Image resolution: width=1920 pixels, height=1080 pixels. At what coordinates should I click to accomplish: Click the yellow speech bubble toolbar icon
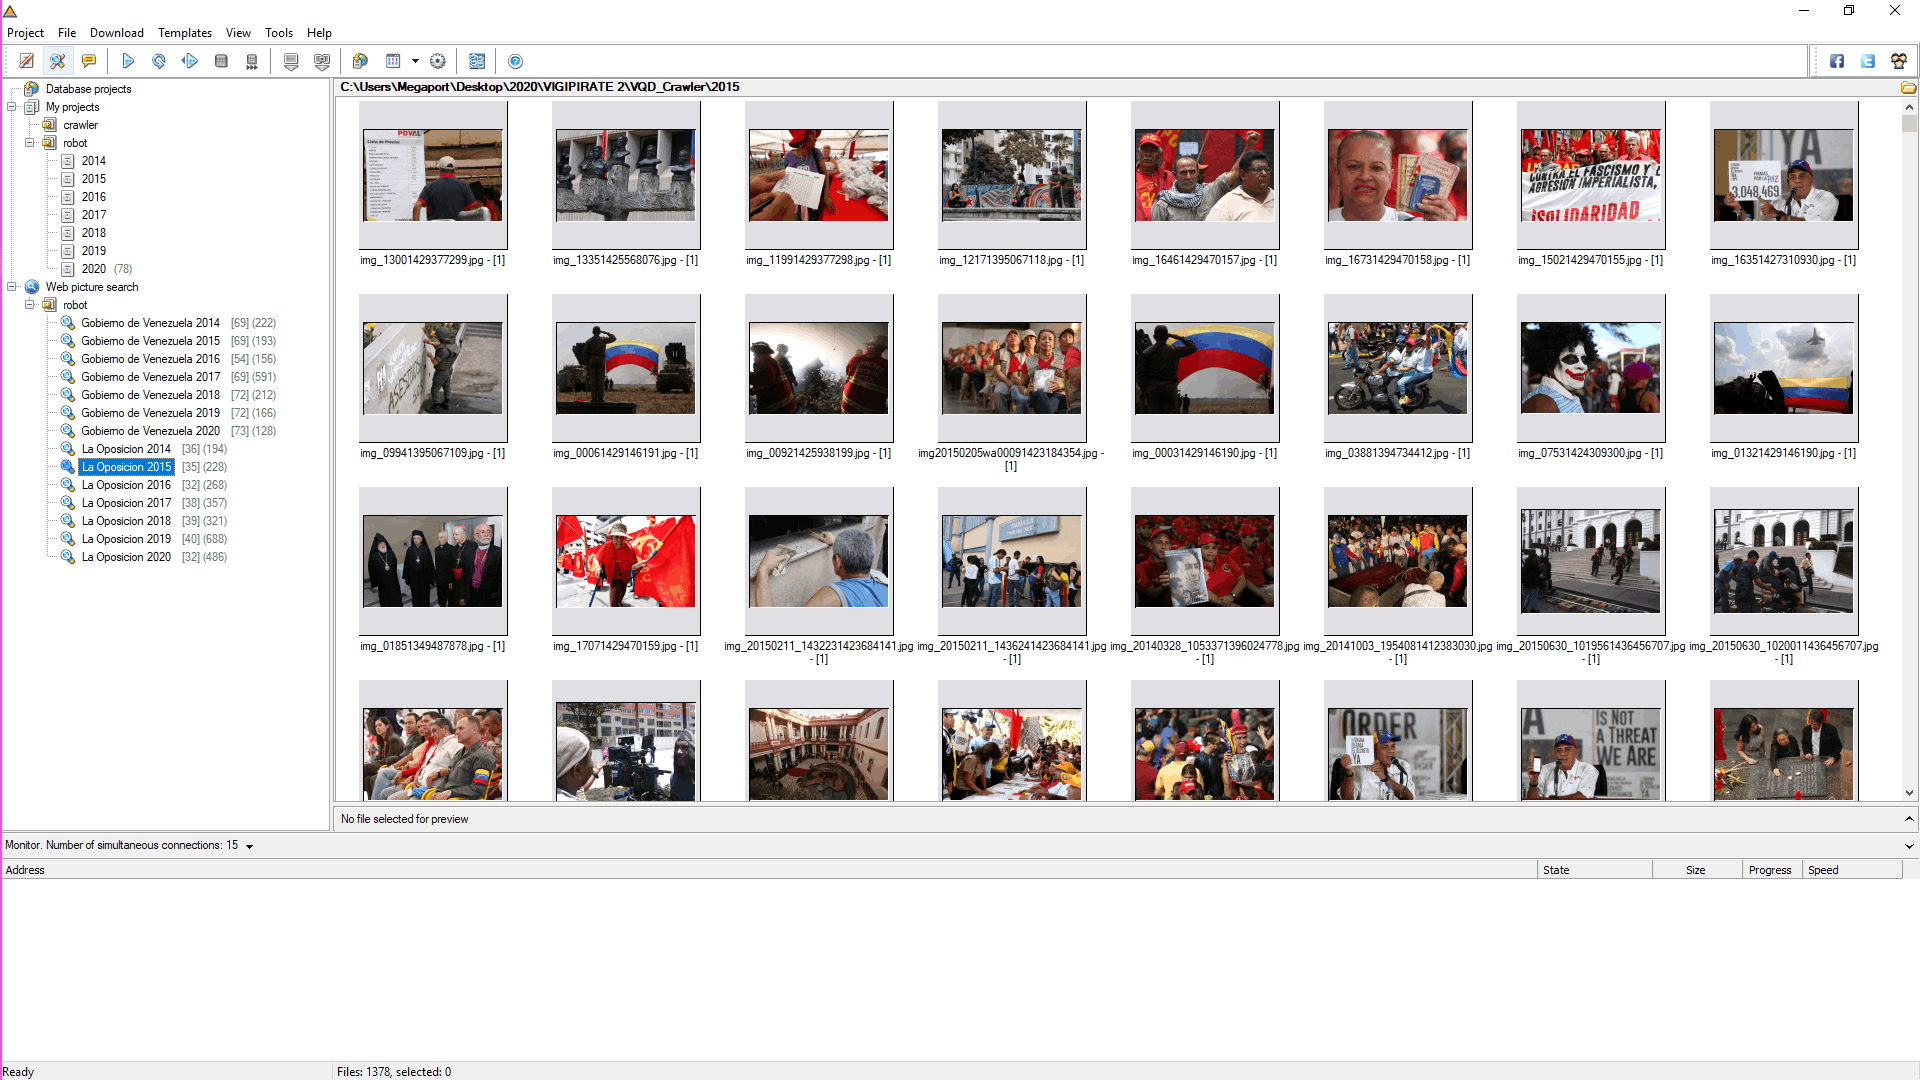tap(89, 61)
